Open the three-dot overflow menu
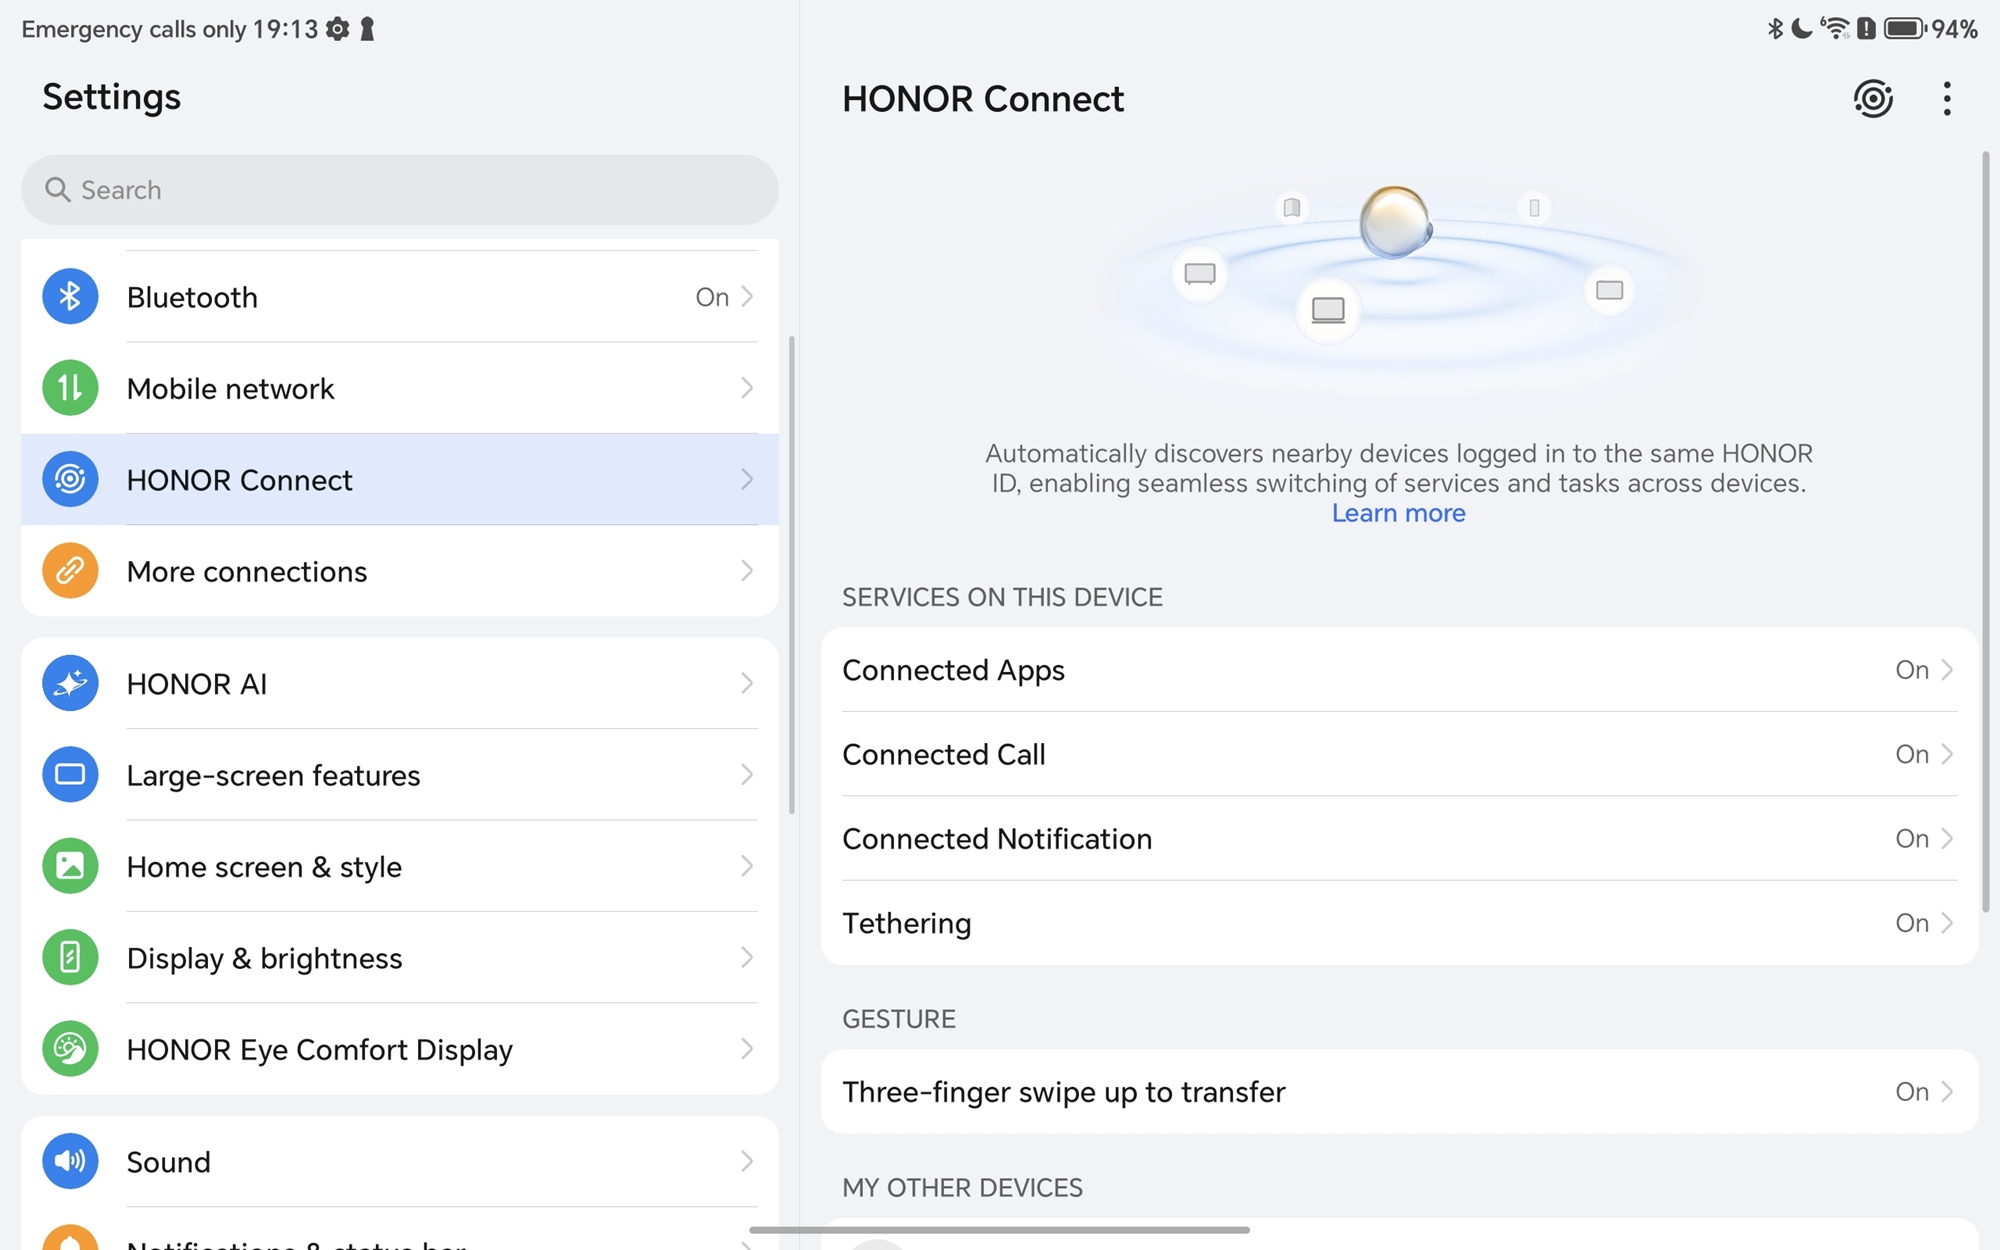The width and height of the screenshot is (2000, 1250). 1946,98
